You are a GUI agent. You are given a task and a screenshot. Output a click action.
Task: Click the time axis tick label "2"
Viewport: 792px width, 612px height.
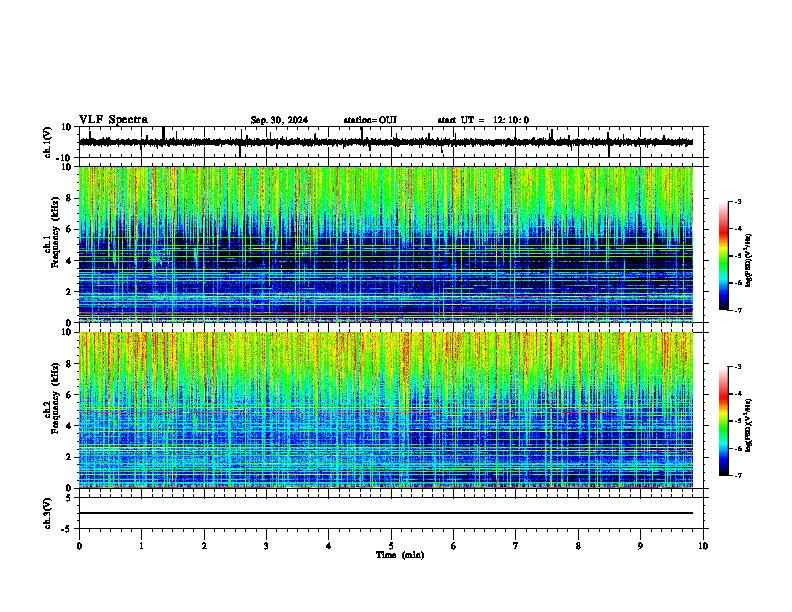[204, 546]
